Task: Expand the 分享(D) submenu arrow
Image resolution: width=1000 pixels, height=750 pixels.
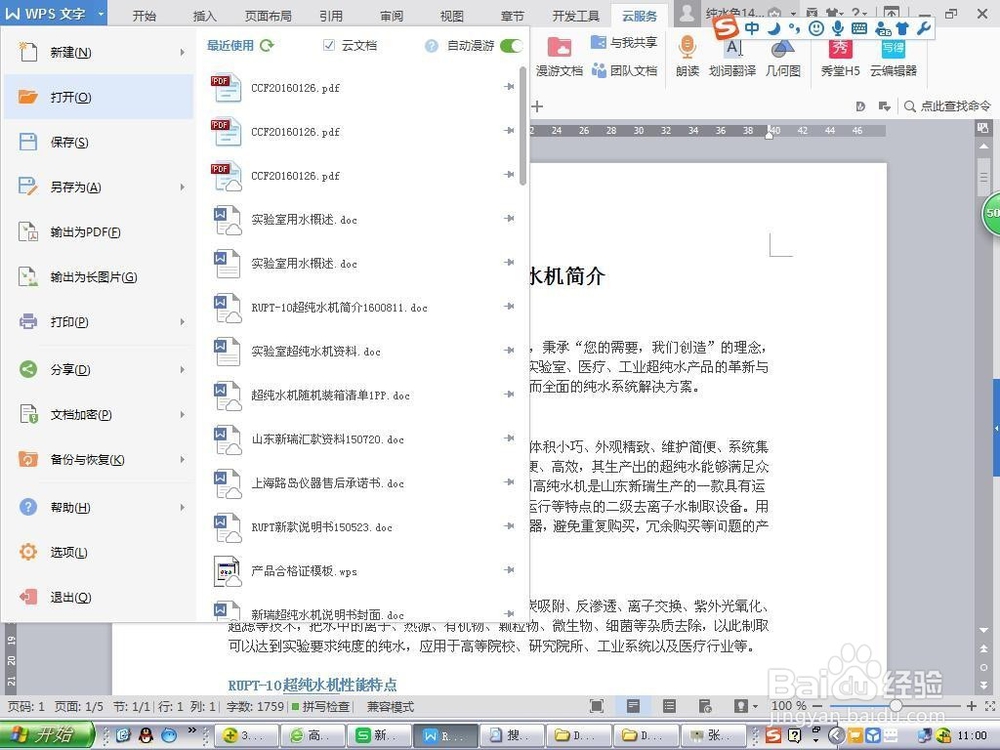Action: [x=182, y=370]
